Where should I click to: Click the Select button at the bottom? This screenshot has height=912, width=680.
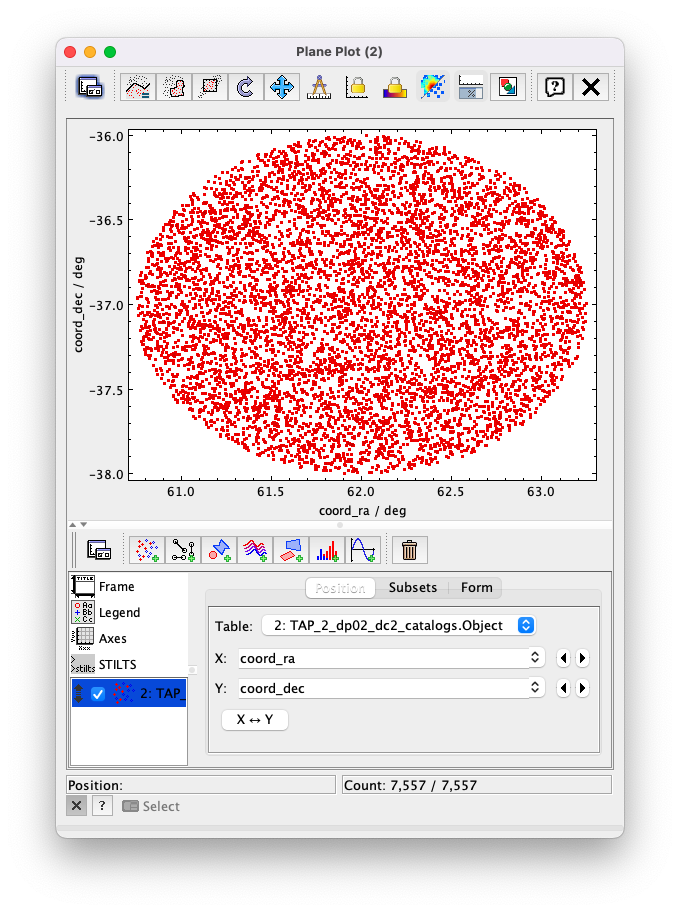click(x=151, y=806)
